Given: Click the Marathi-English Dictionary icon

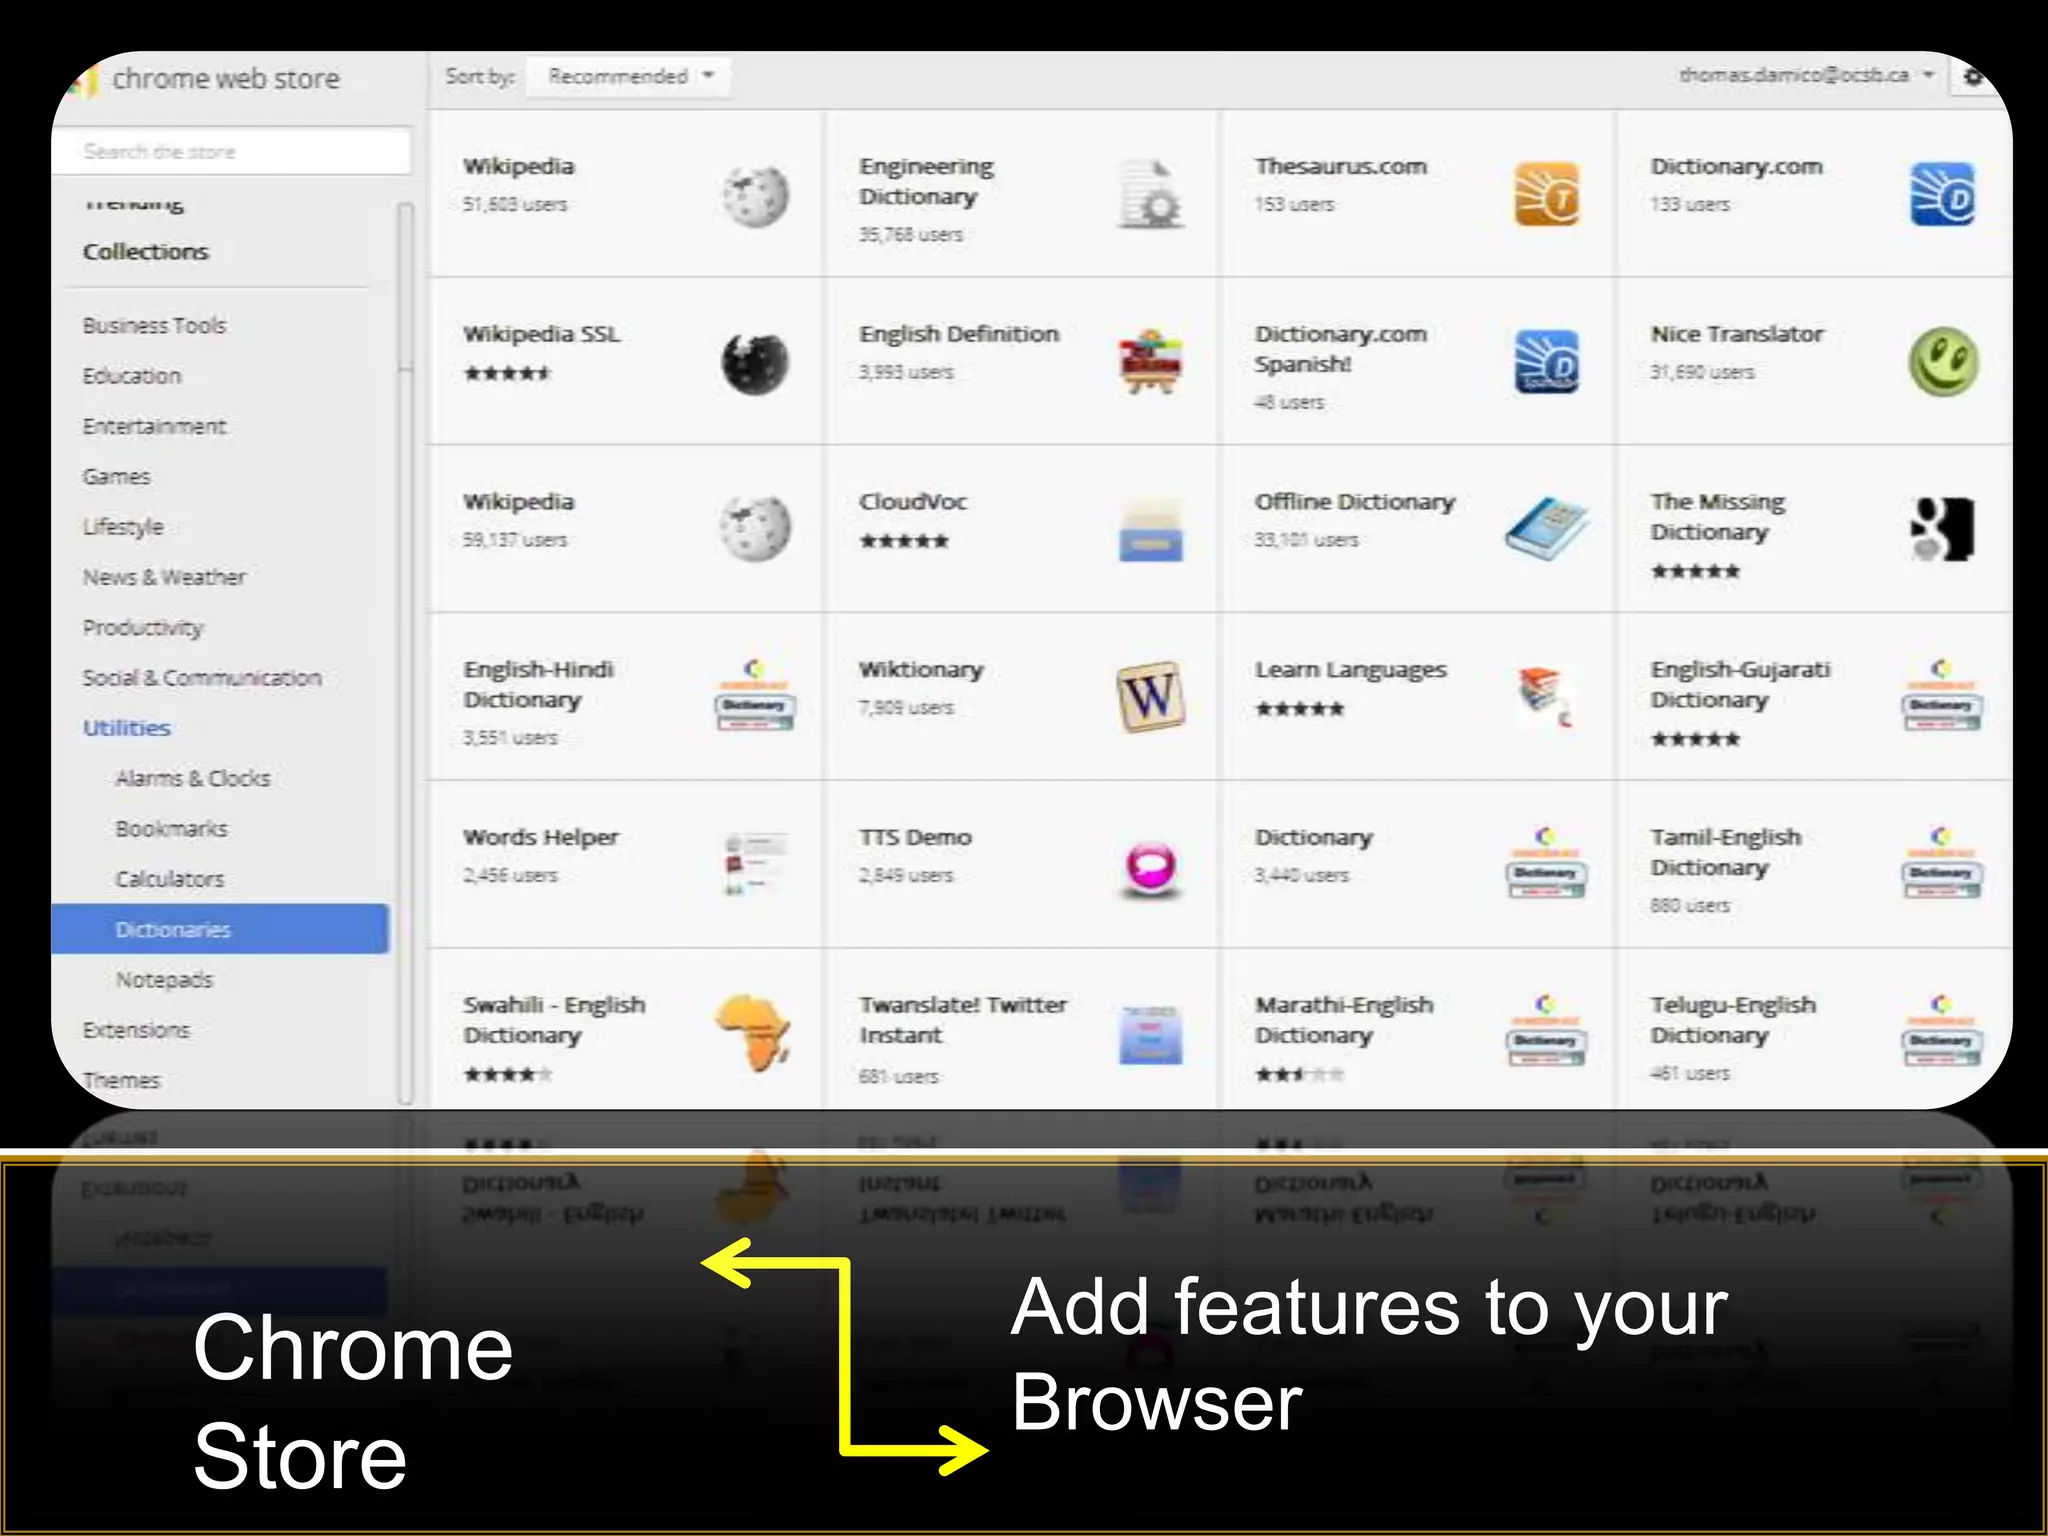Looking at the screenshot, I should tap(1546, 1031).
